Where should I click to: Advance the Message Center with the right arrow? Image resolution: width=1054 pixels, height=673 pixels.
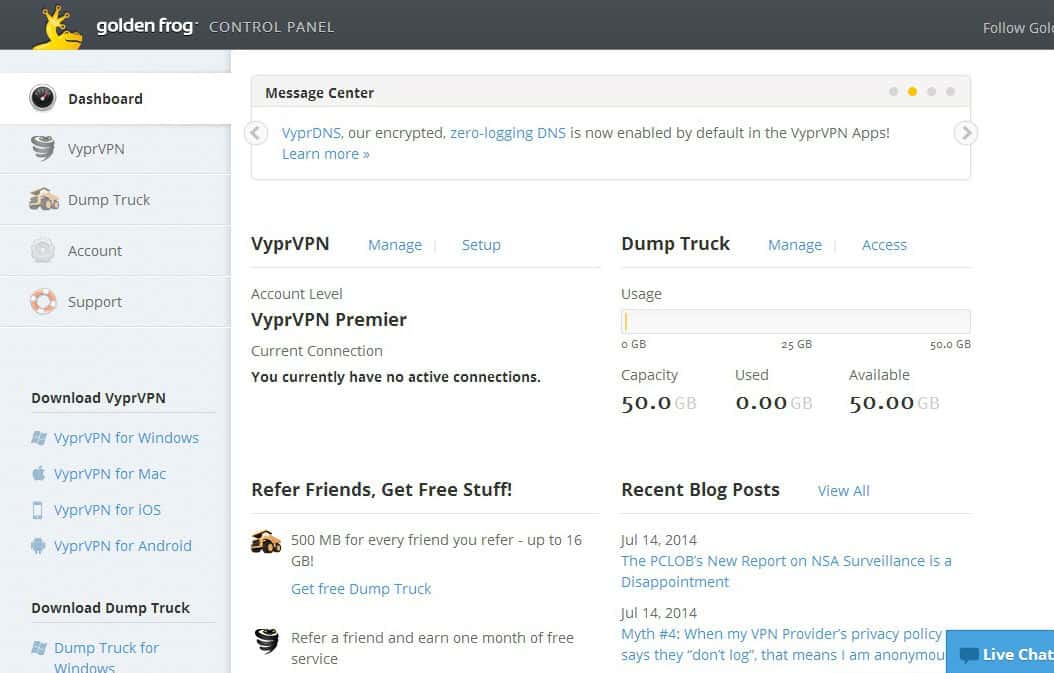tap(964, 132)
